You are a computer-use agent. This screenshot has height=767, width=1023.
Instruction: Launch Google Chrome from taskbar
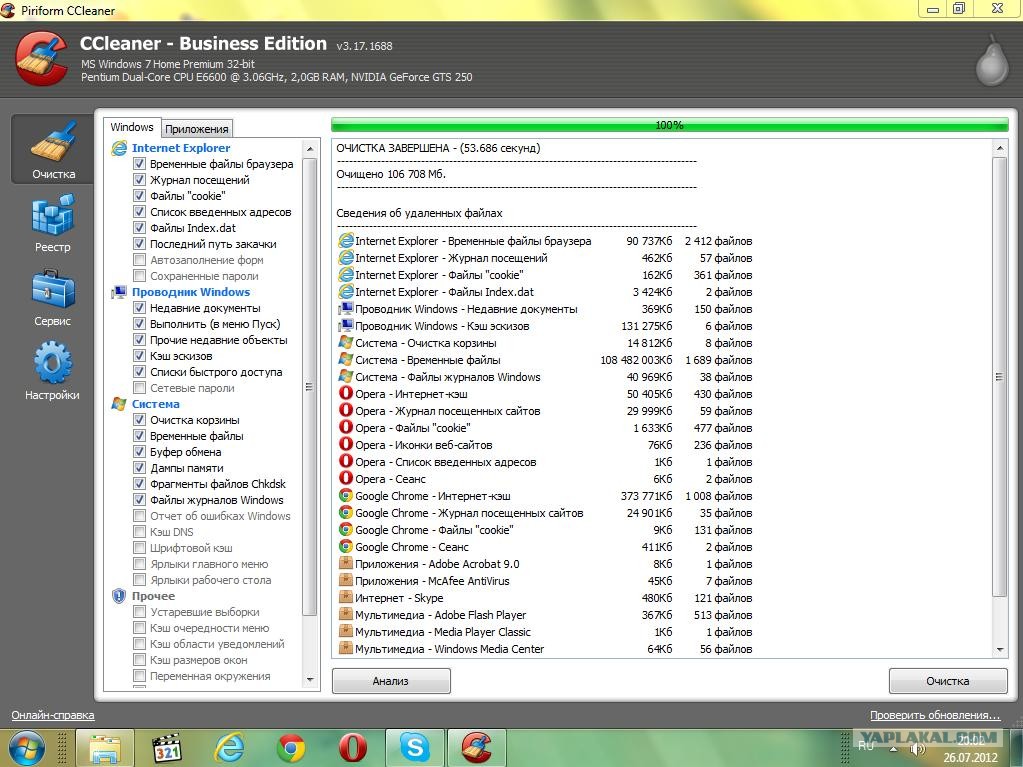coord(291,748)
